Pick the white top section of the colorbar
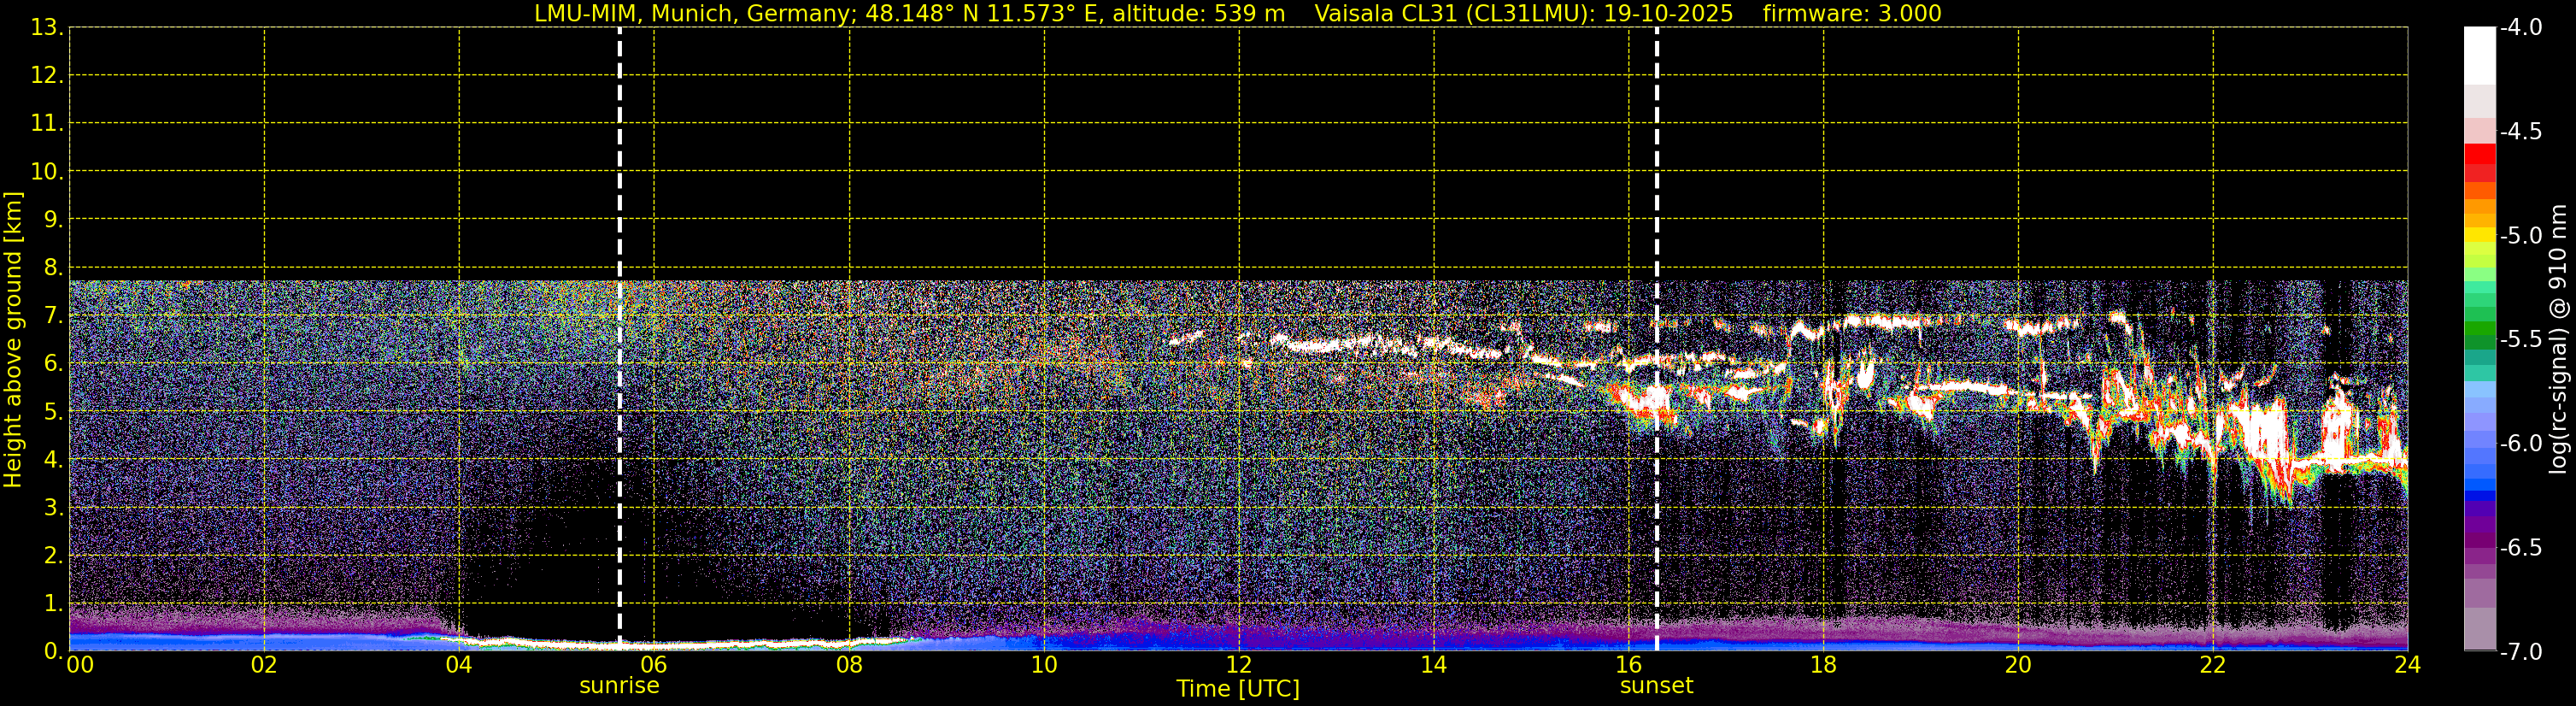 (x=2479, y=55)
